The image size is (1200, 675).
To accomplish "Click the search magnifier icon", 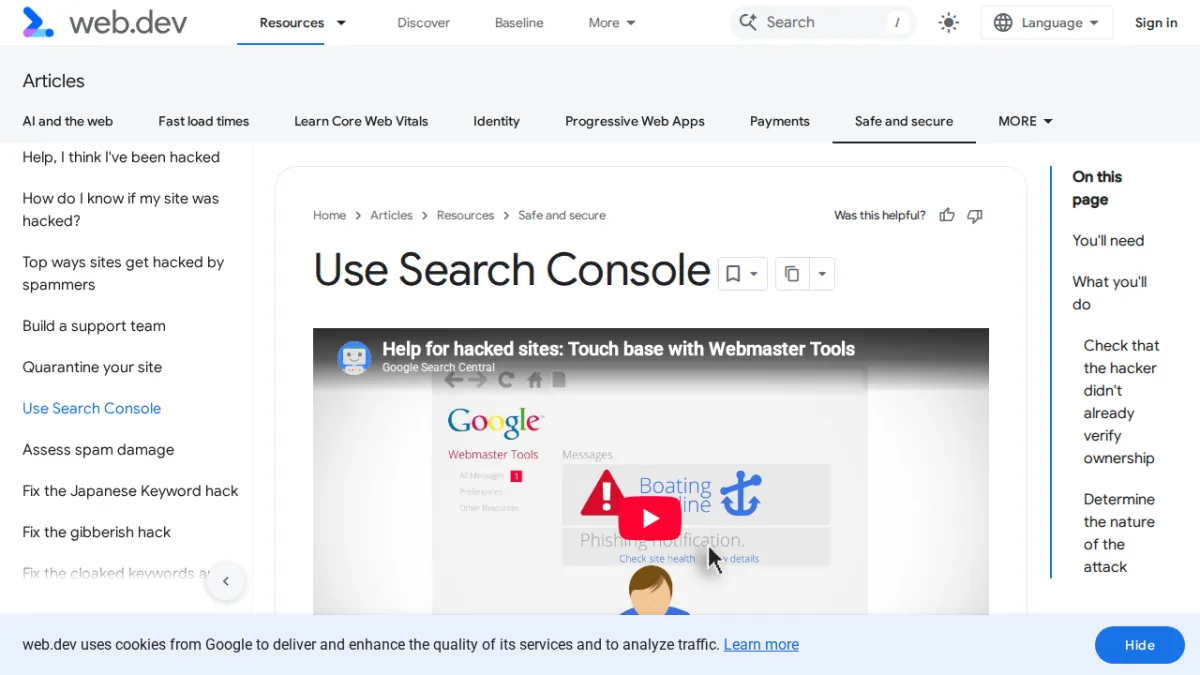I will coord(748,22).
